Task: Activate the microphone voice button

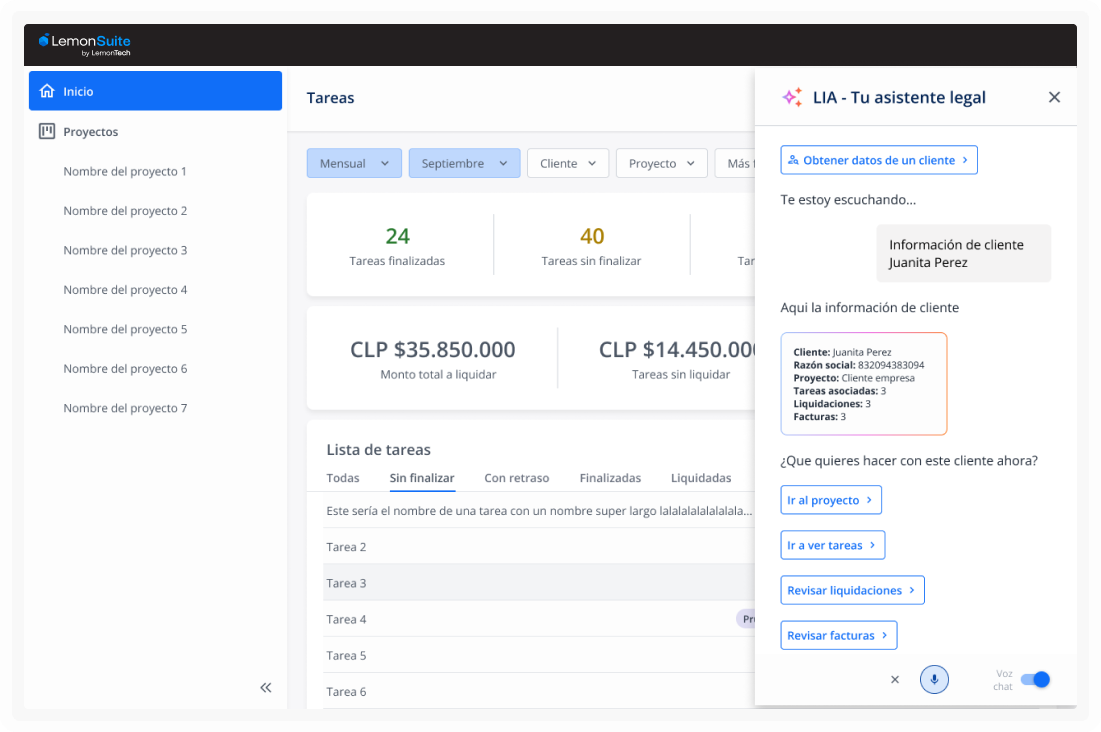Action: (934, 679)
